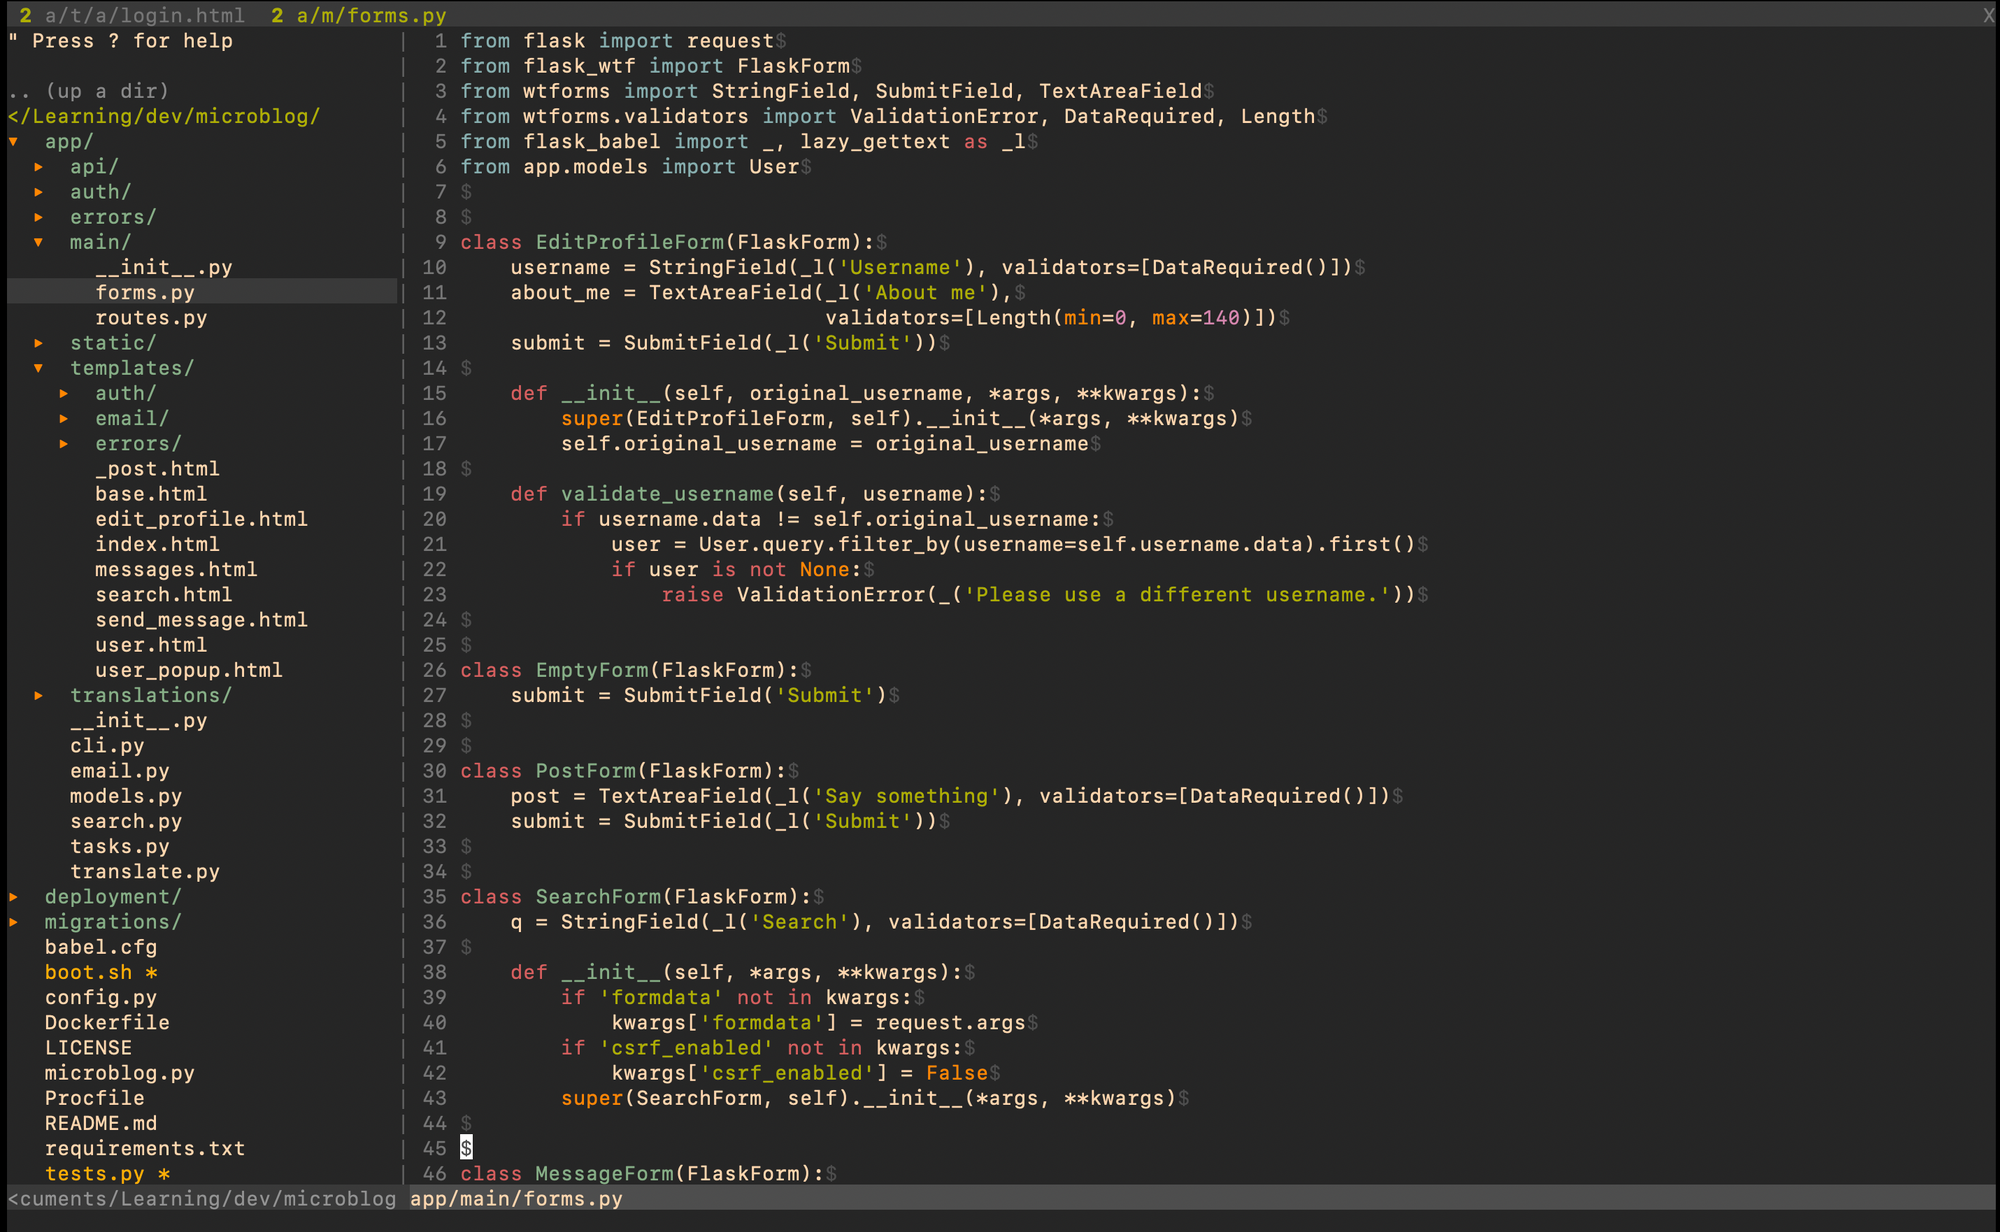Expand the migrations/ folder arrow

point(14,922)
